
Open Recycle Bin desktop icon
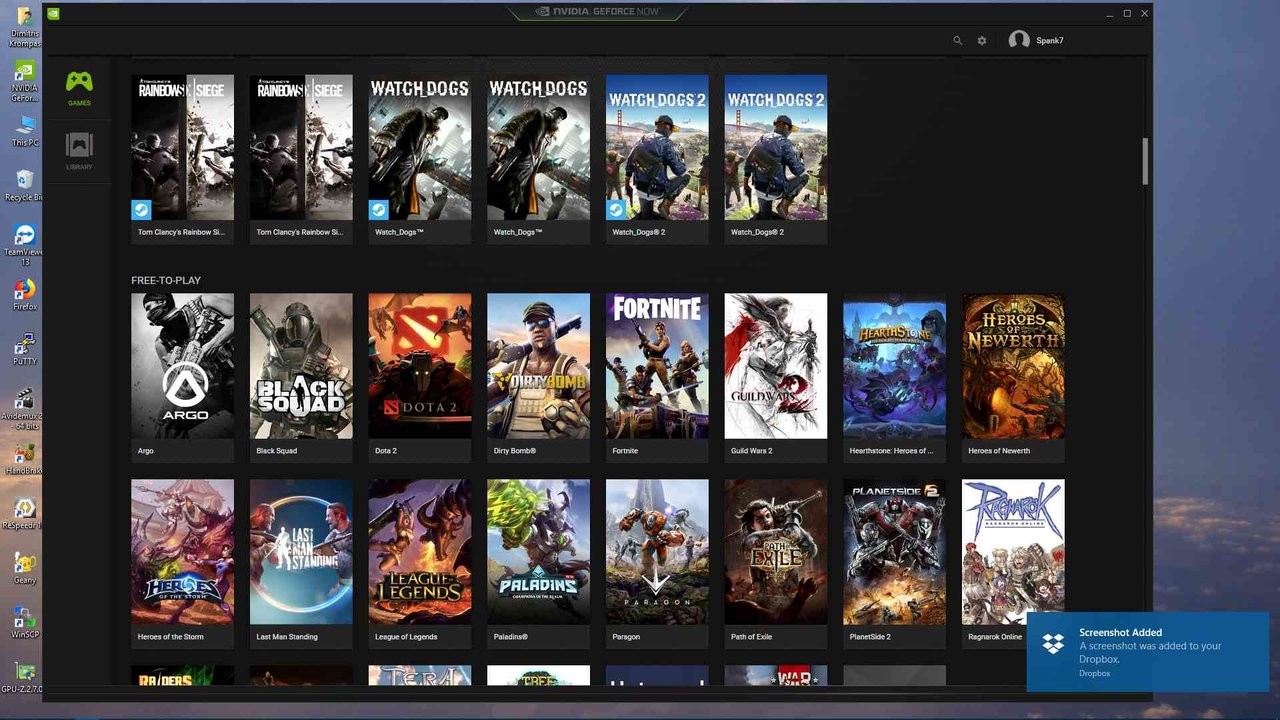click(x=24, y=185)
